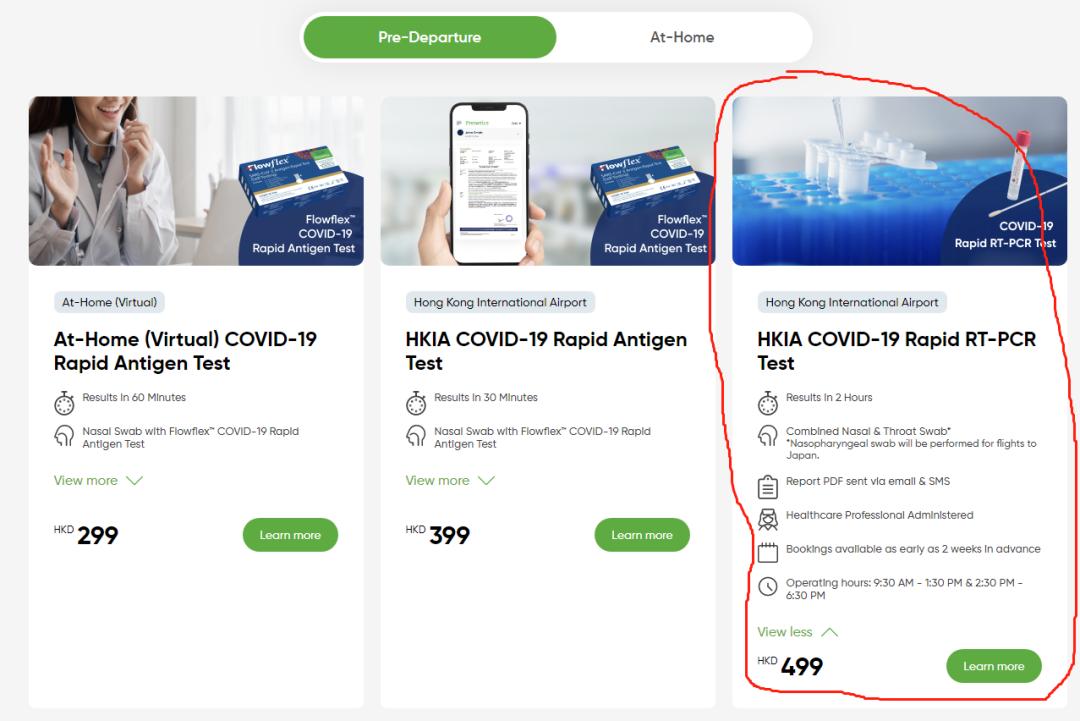Open the Rapid RT-PCR Test lab image
This screenshot has height=721, width=1080.
coord(900,181)
